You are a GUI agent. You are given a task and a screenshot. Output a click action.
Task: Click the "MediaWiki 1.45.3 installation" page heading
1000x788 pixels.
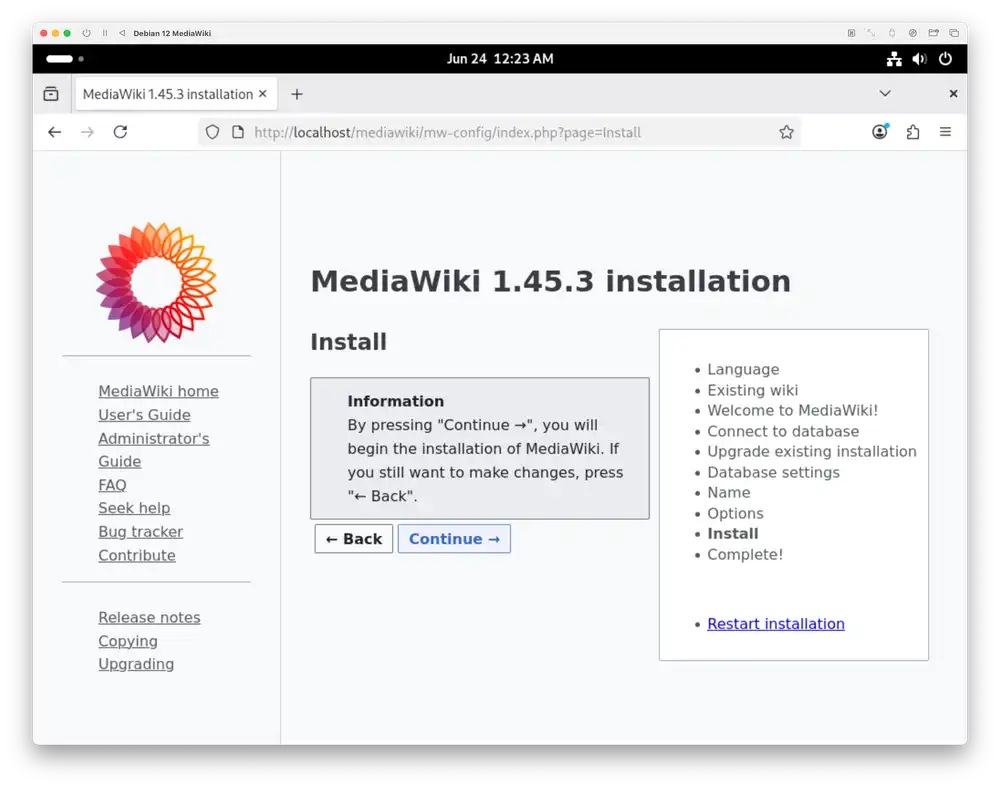pyautogui.click(x=550, y=281)
